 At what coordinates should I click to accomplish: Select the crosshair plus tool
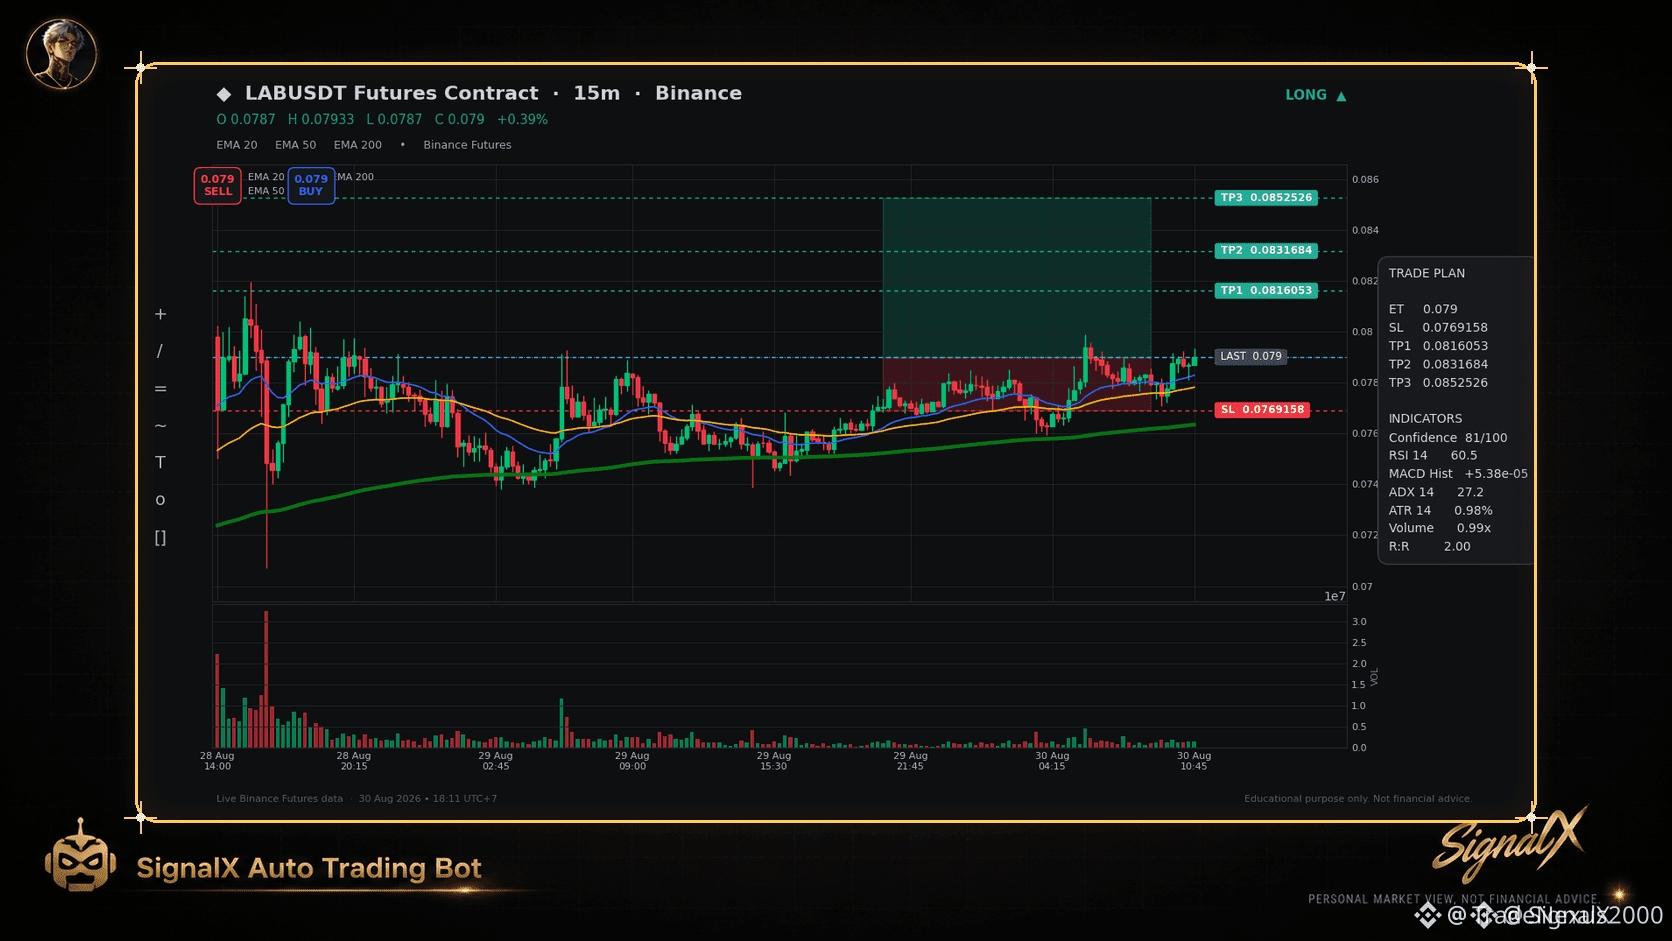[x=160, y=314]
